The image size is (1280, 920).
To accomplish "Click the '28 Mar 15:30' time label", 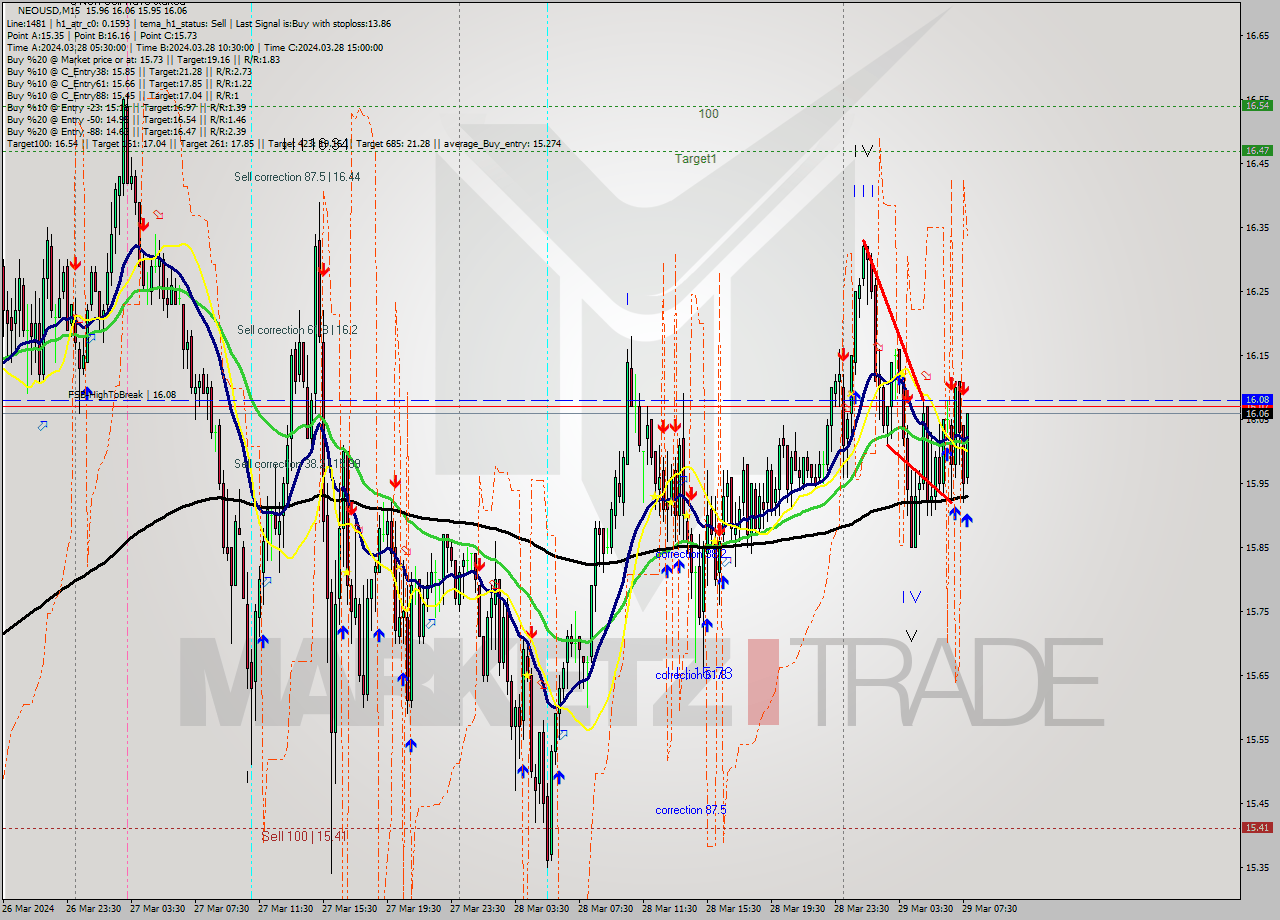I will click(x=734, y=909).
